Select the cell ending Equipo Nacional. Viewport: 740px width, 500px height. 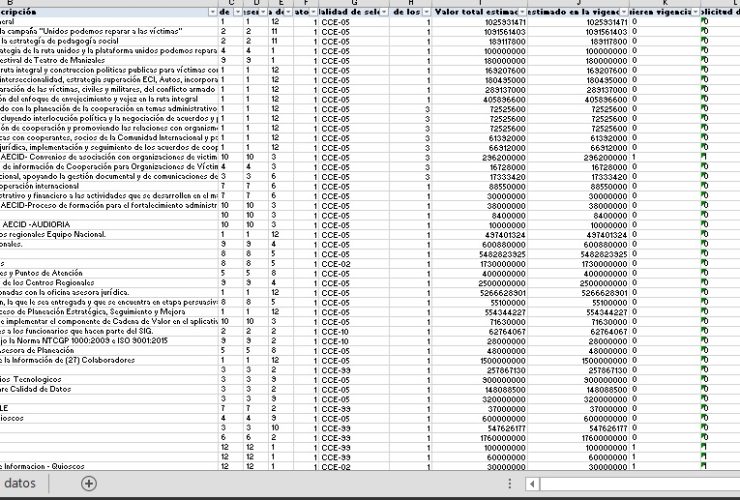109,234
